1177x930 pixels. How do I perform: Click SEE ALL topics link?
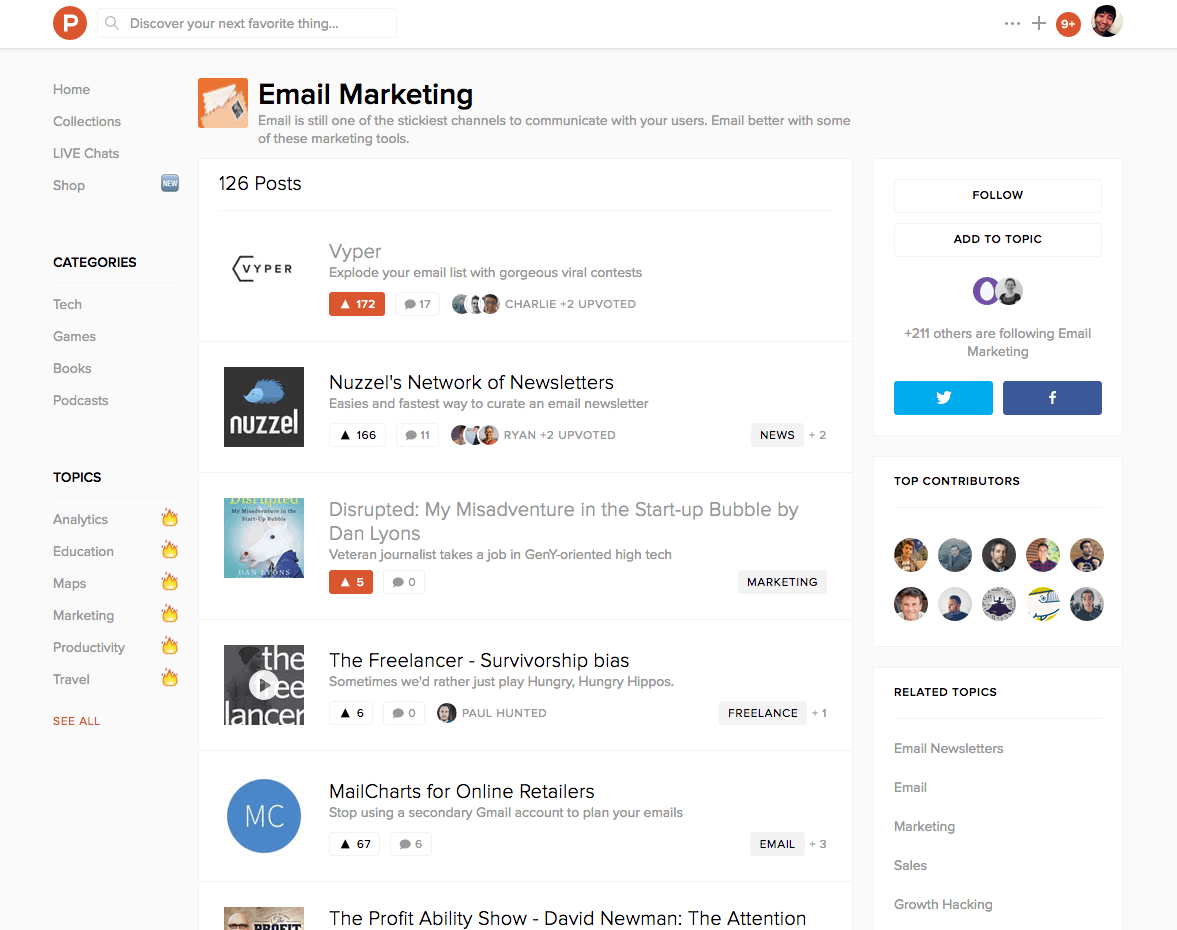point(77,721)
